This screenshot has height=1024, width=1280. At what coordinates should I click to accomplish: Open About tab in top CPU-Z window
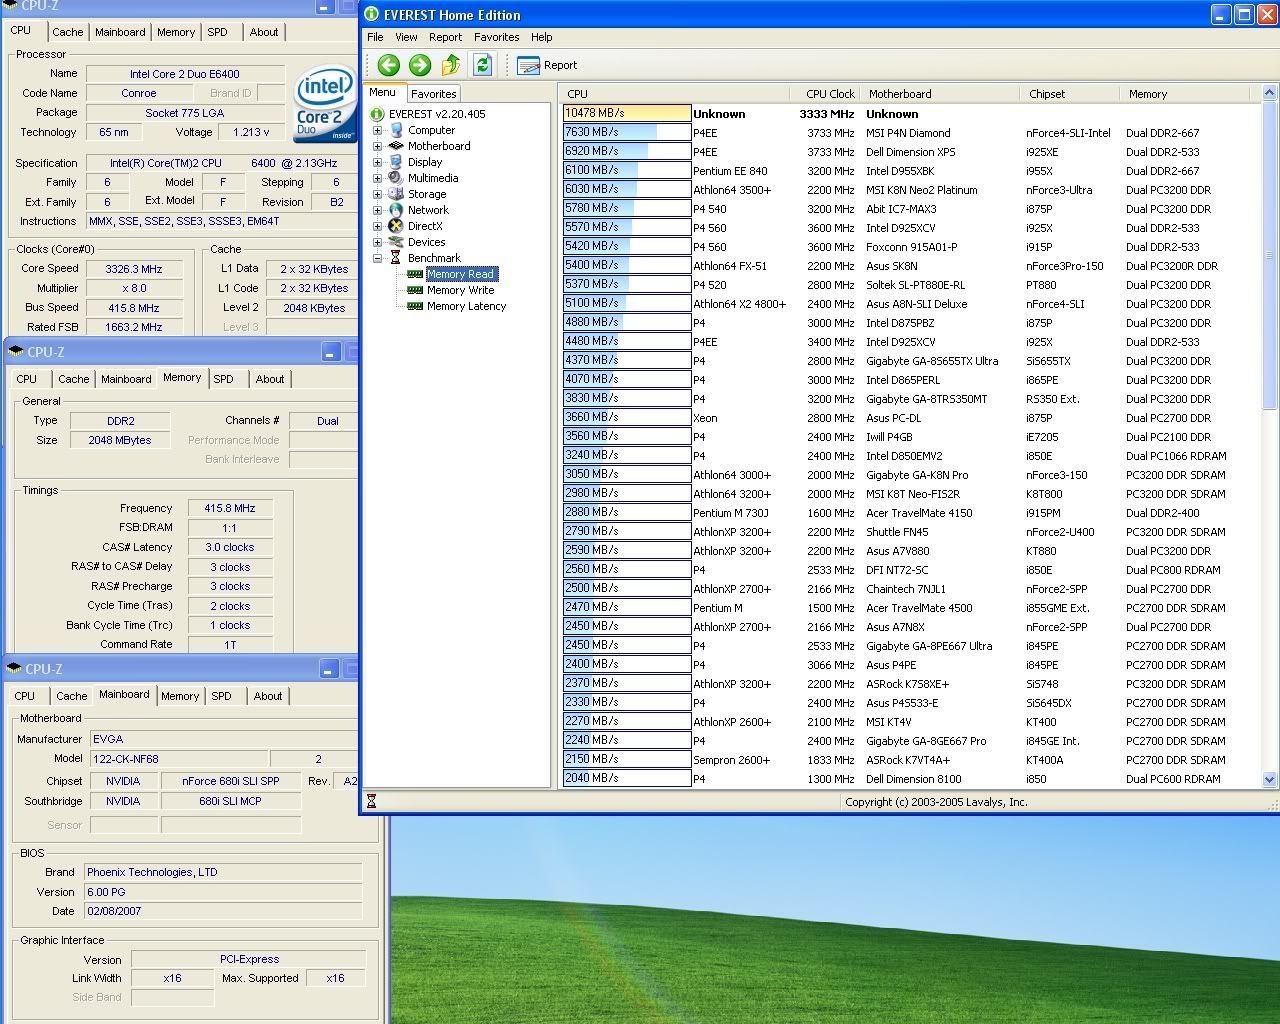[x=264, y=32]
